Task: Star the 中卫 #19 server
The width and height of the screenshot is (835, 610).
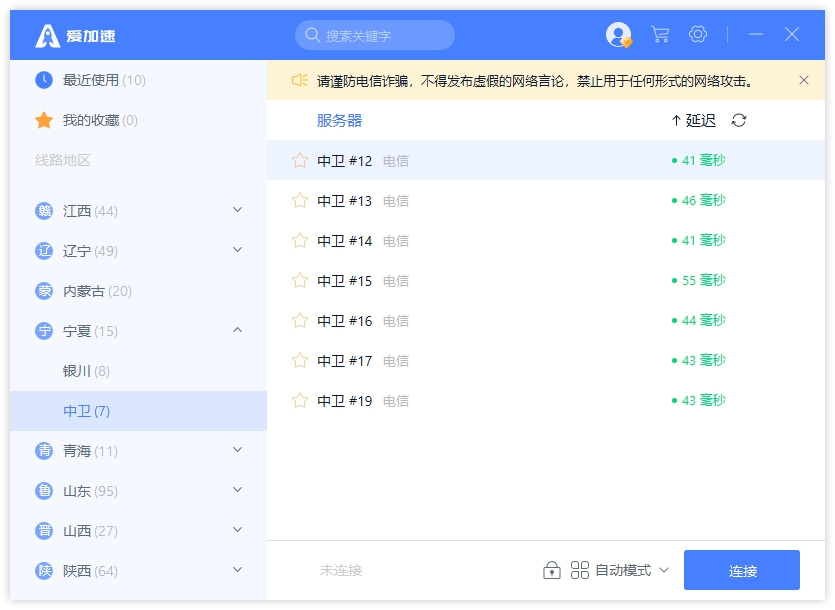Action: [x=300, y=401]
